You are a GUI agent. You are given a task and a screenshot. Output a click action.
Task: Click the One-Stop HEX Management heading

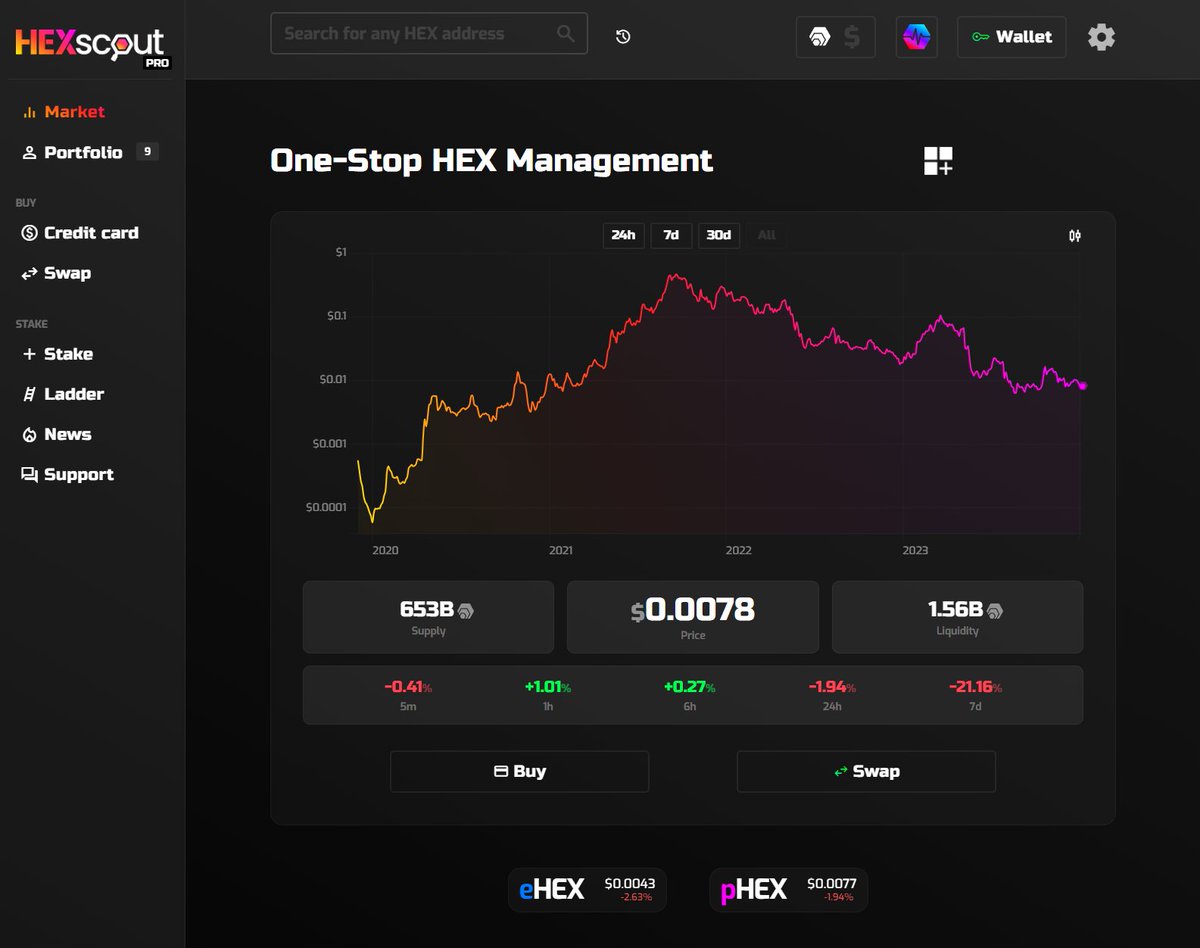pos(492,161)
